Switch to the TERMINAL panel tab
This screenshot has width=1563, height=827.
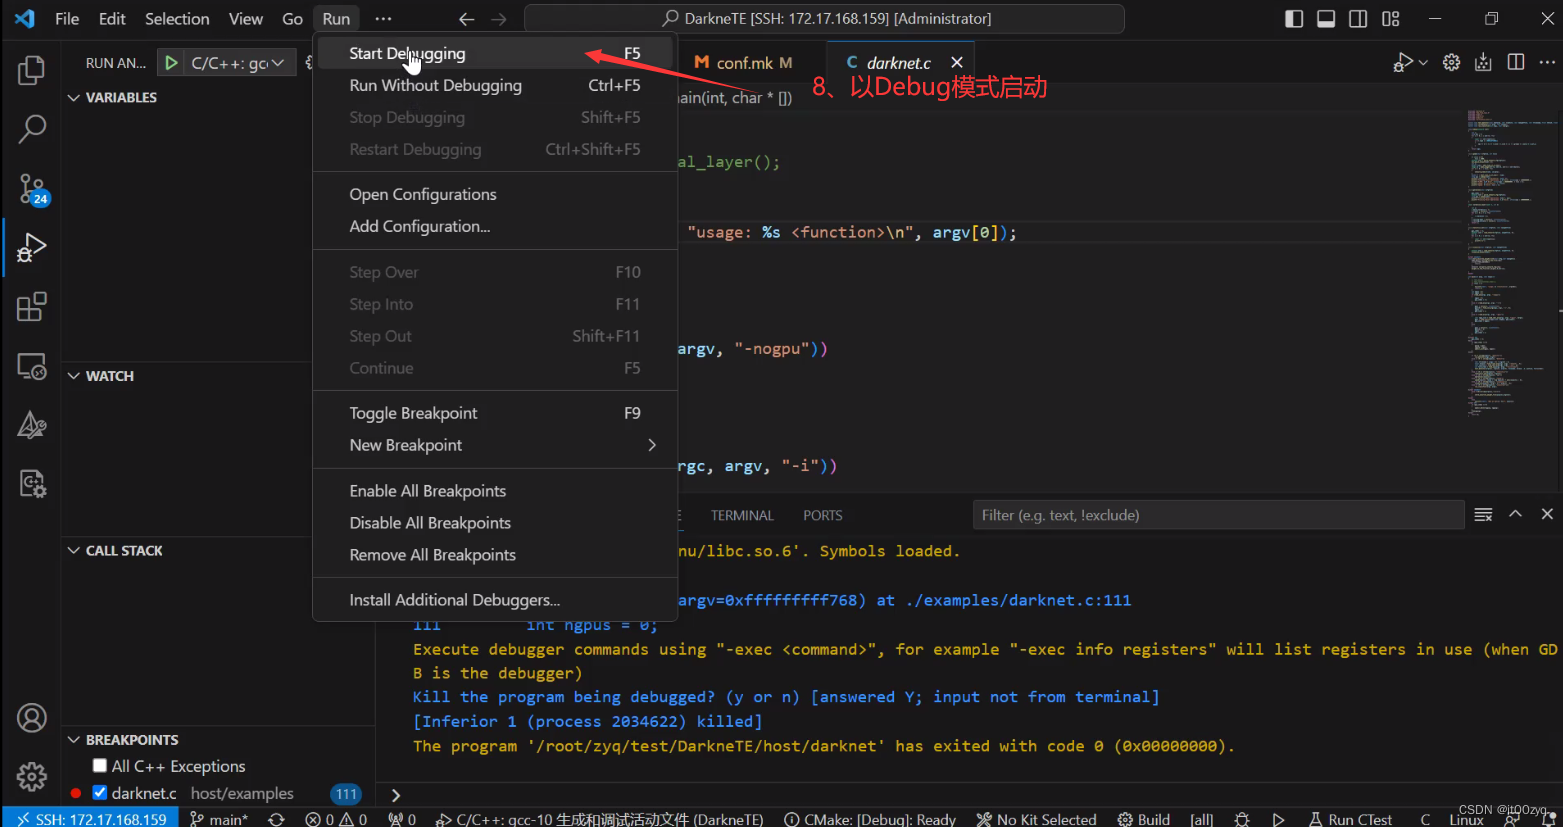pyautogui.click(x=742, y=515)
